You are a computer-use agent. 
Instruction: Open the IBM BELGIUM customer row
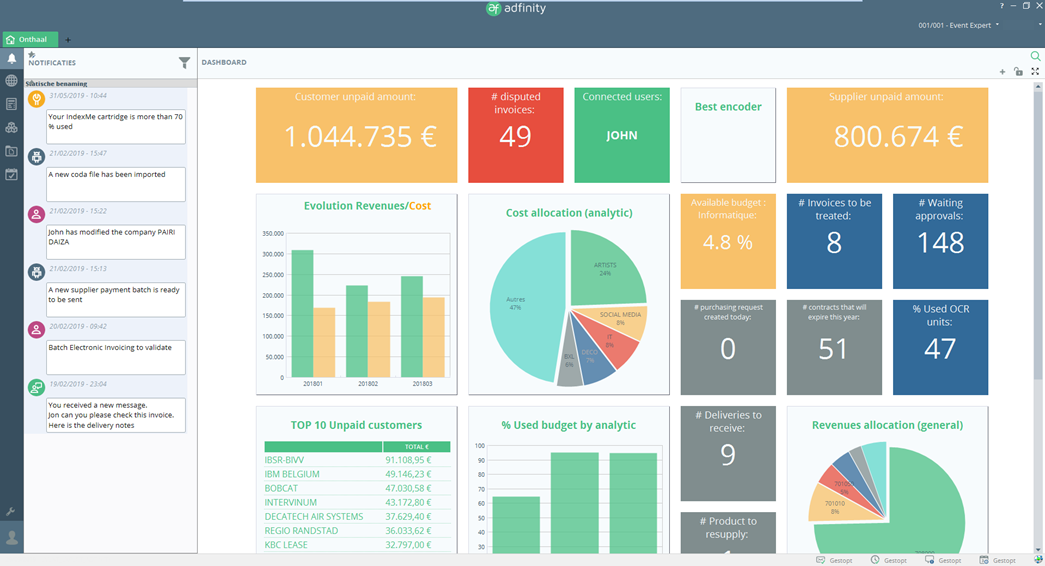click(292, 474)
